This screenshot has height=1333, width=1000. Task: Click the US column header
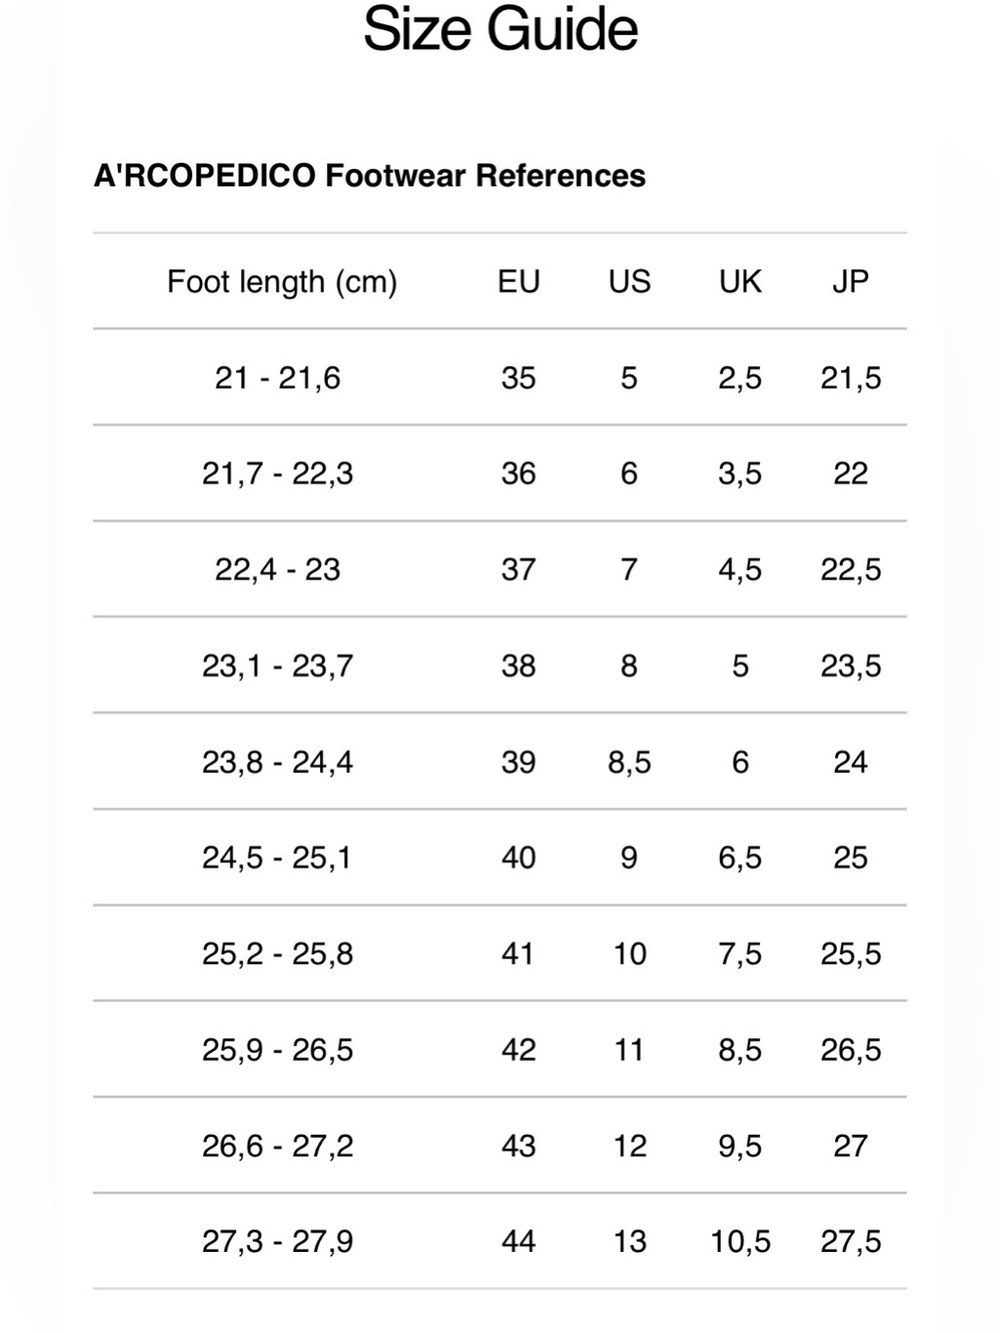pos(629,282)
